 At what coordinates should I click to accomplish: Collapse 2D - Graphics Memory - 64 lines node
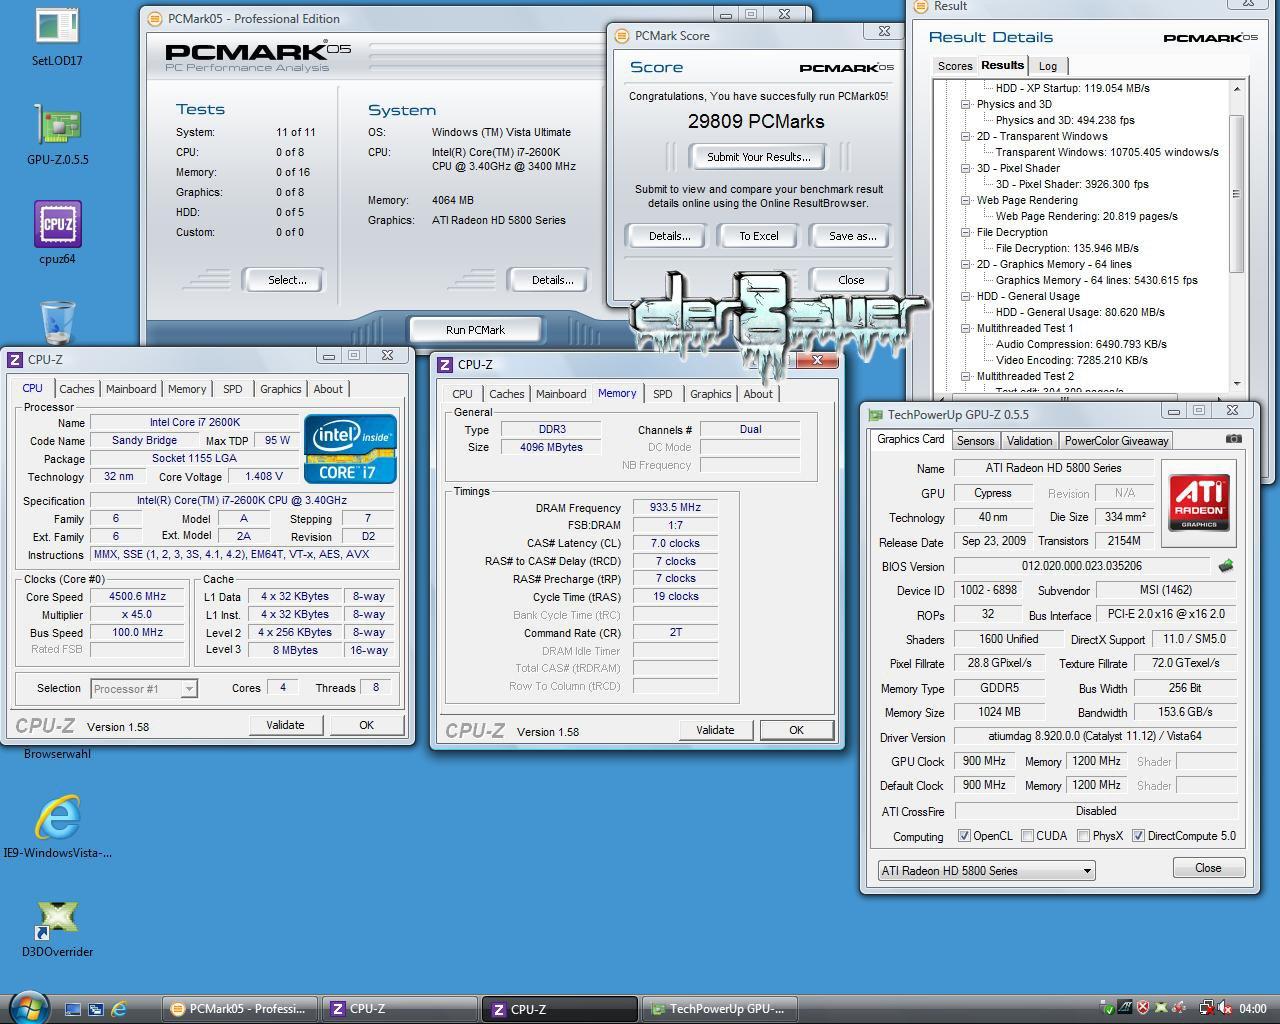(x=966, y=264)
